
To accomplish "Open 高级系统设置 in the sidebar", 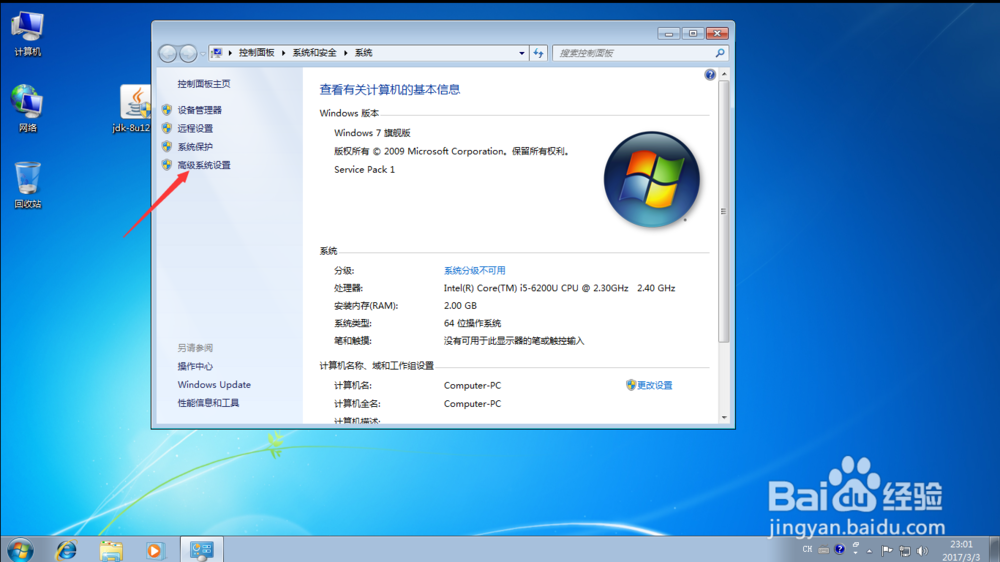I will pos(204,165).
